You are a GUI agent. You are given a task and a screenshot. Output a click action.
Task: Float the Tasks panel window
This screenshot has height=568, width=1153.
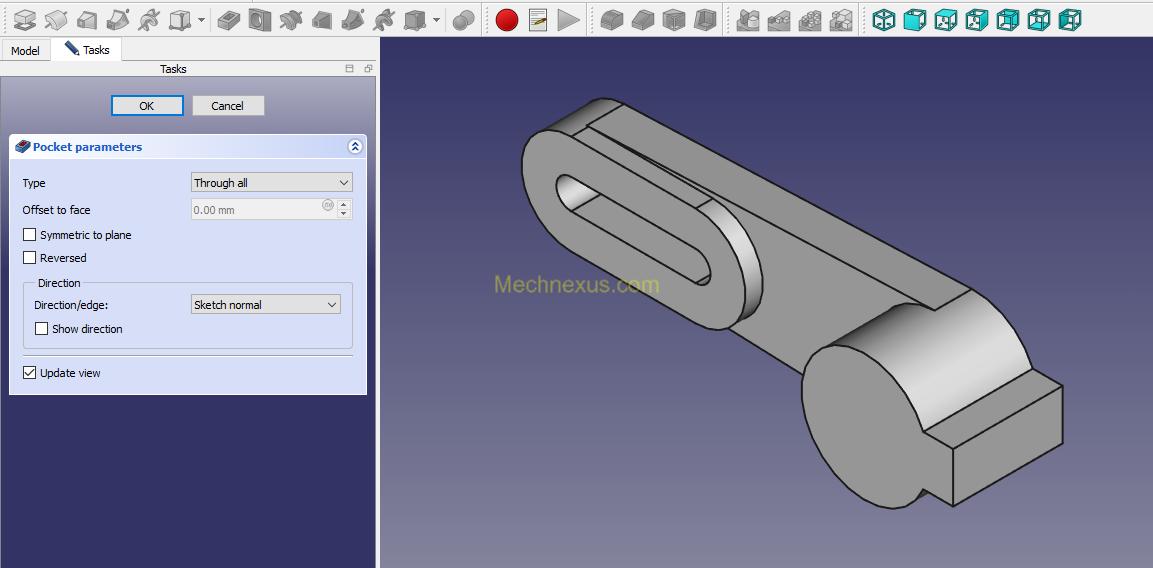[x=368, y=68]
